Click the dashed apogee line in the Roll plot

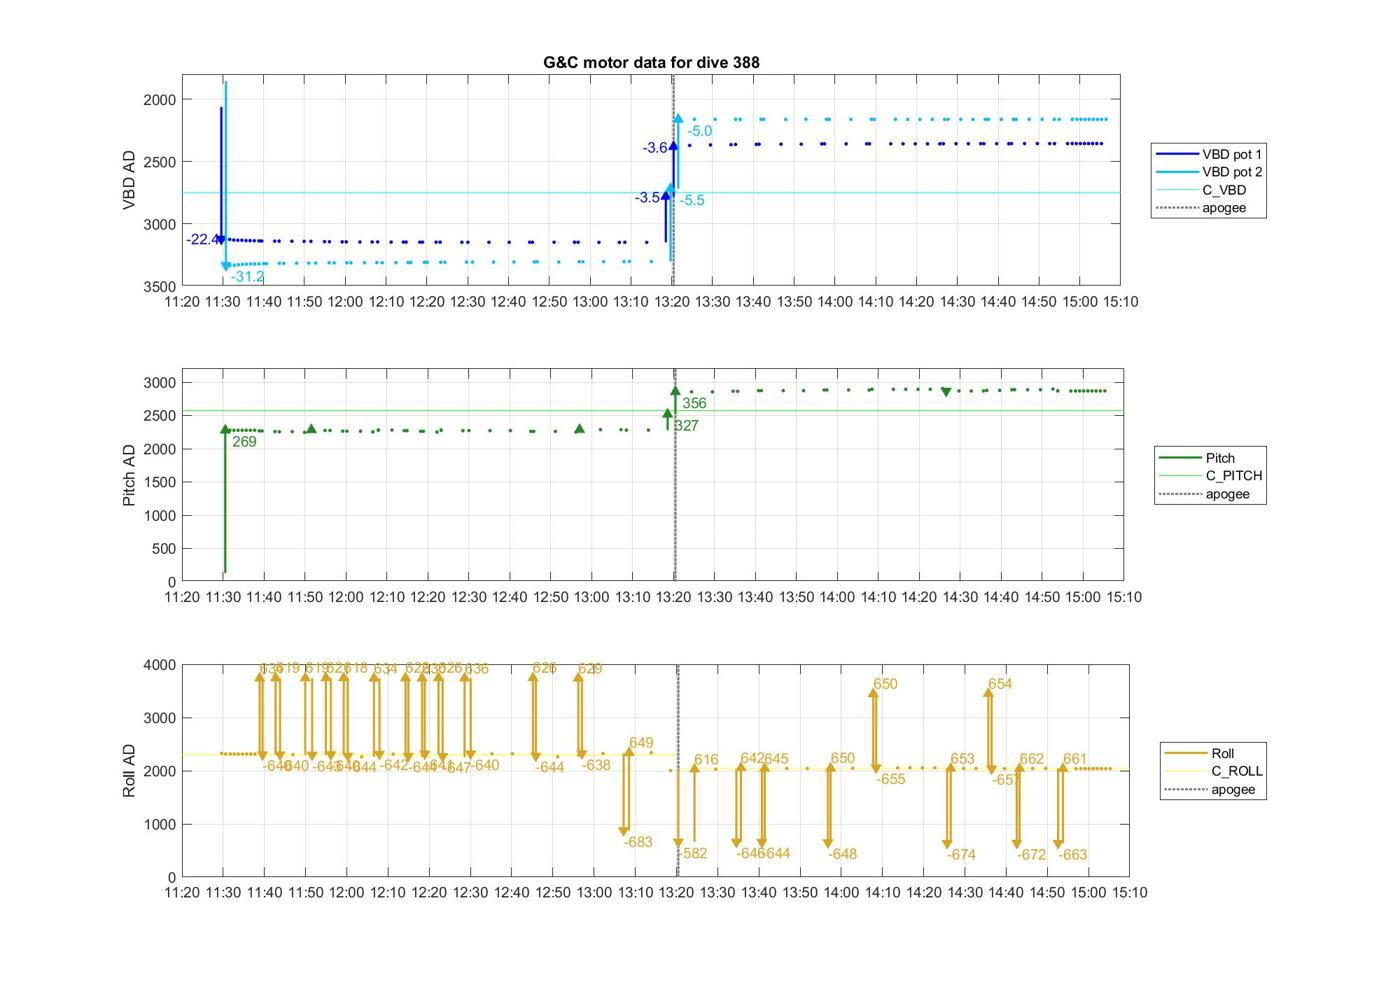[678, 771]
